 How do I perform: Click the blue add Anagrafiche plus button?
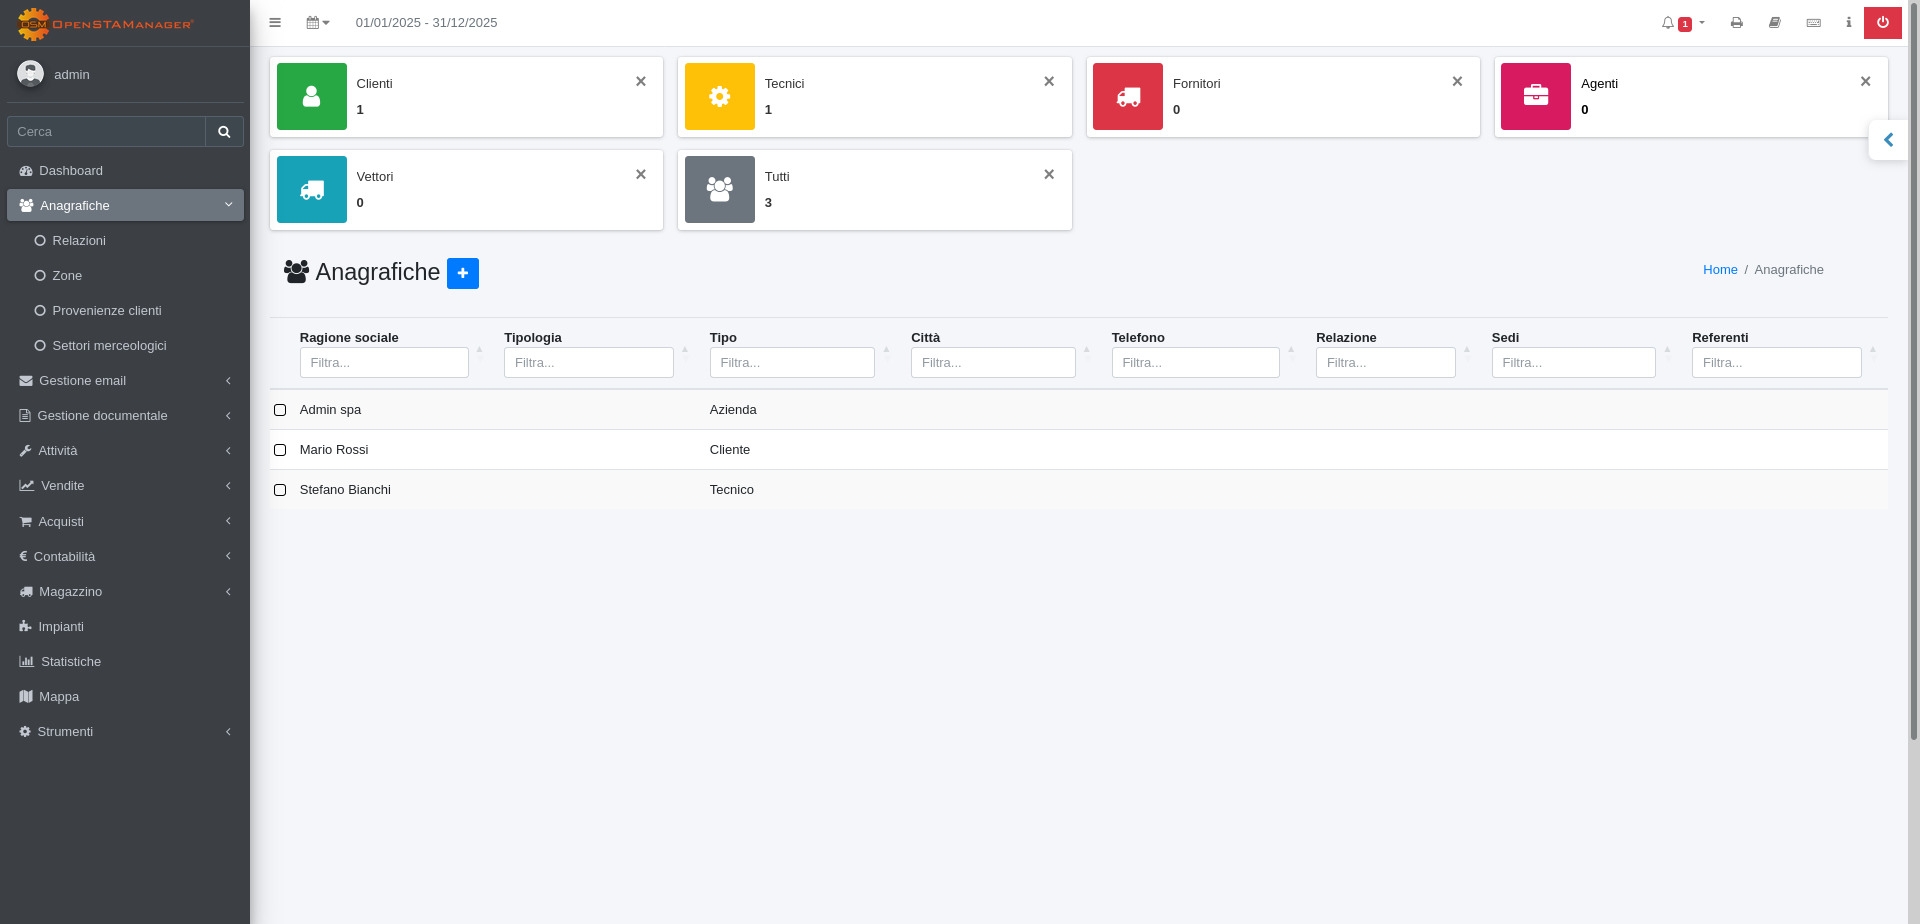click(462, 273)
